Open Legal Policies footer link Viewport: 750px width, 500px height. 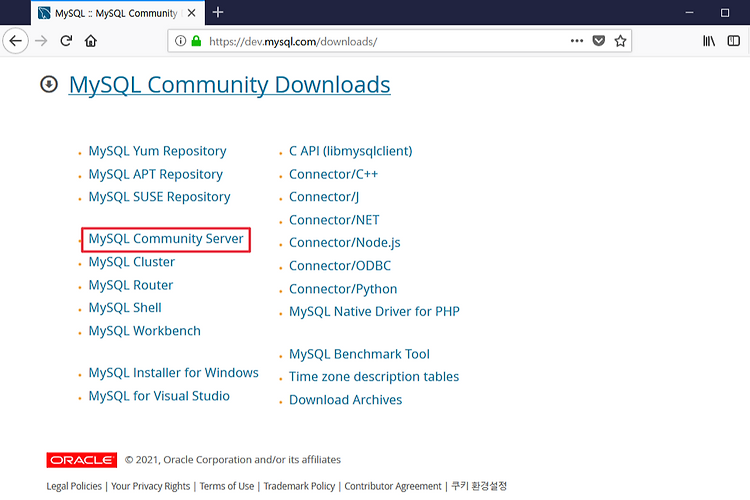(x=74, y=486)
